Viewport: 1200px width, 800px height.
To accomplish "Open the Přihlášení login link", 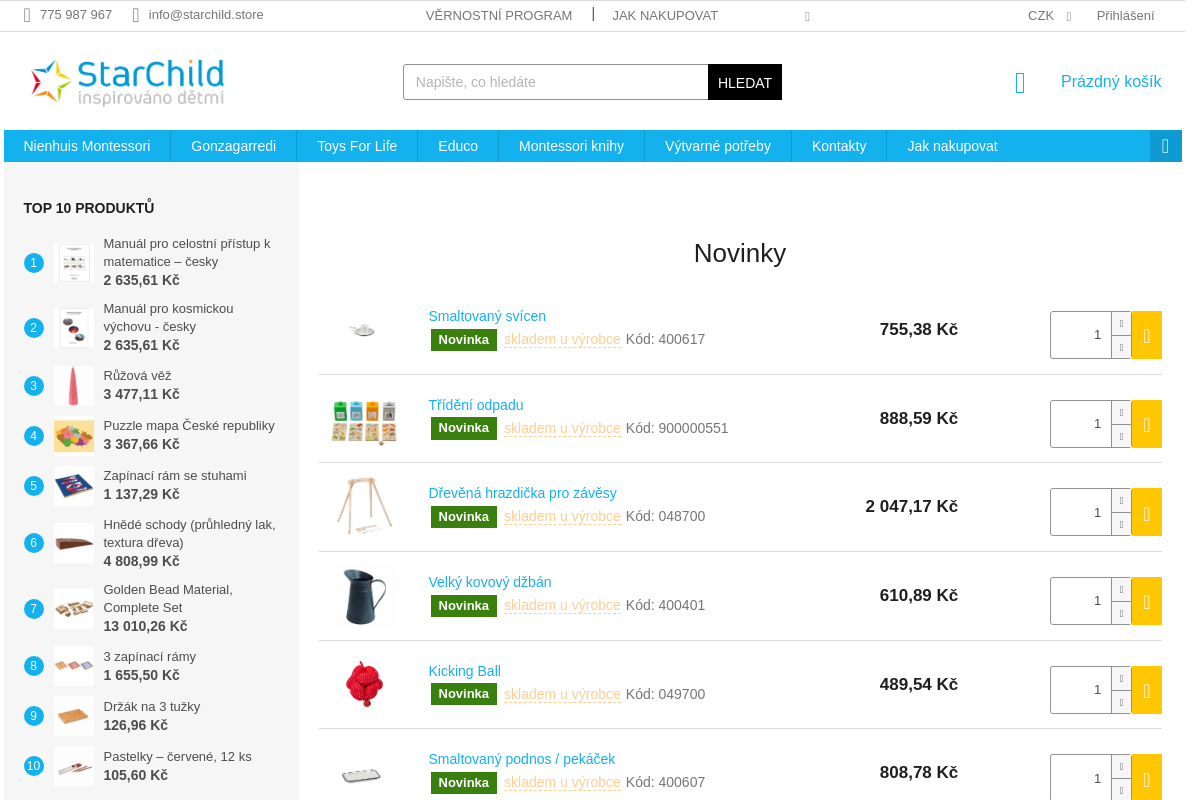I will (x=1125, y=15).
